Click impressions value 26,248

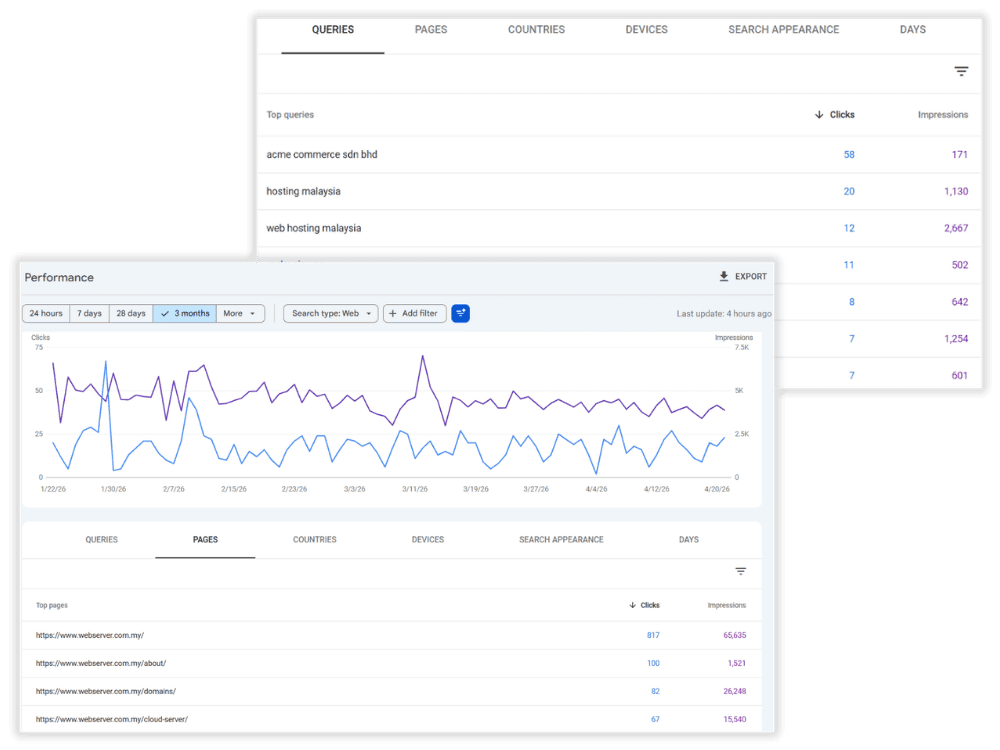[x=735, y=691]
